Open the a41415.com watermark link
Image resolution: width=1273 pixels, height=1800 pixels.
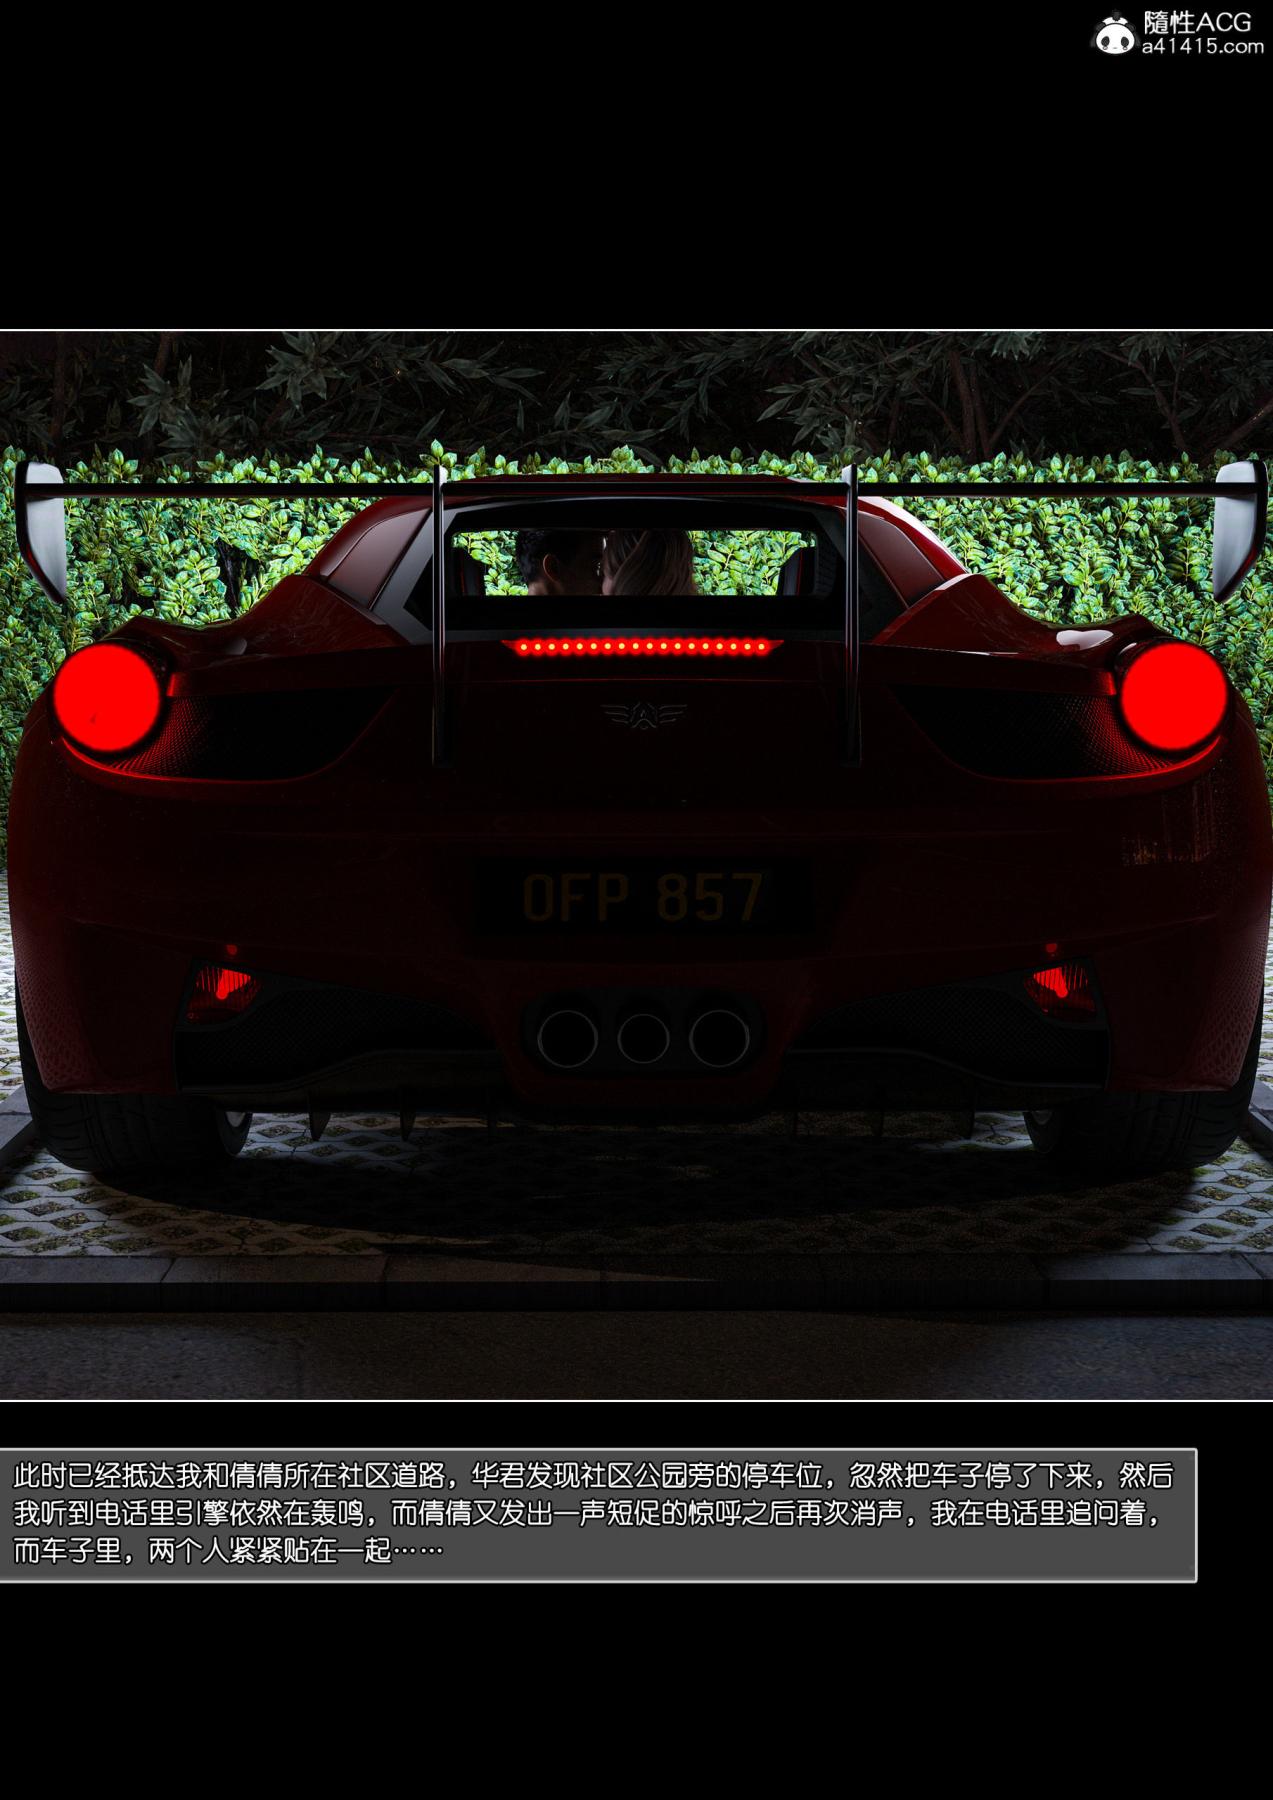pos(1202,47)
